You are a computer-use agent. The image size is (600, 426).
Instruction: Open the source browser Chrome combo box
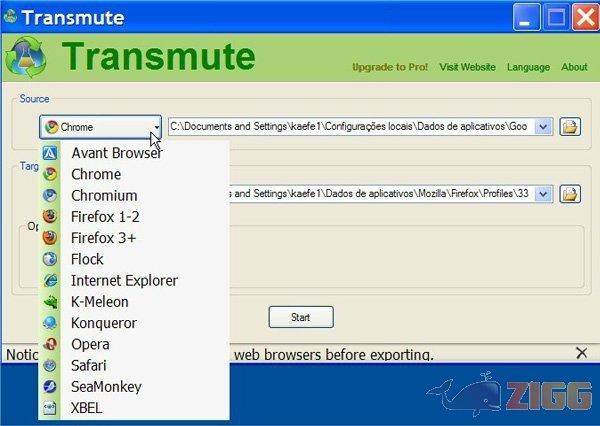coord(101,127)
